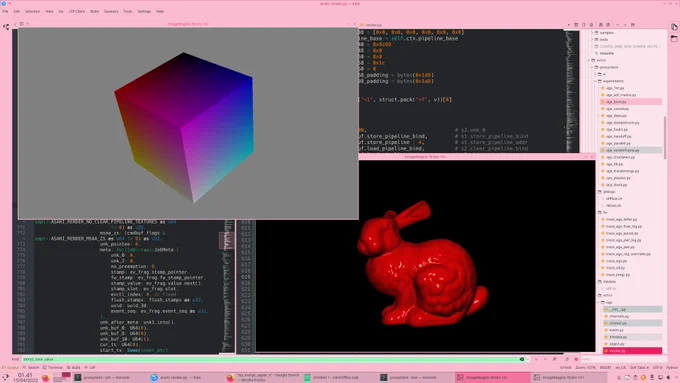Click the left sidebar panel icon

pos(6,27)
